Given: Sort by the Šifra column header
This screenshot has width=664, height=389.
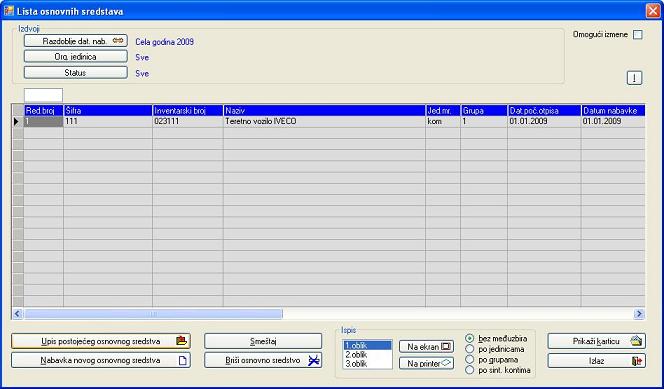Looking at the screenshot, I should tap(108, 110).
